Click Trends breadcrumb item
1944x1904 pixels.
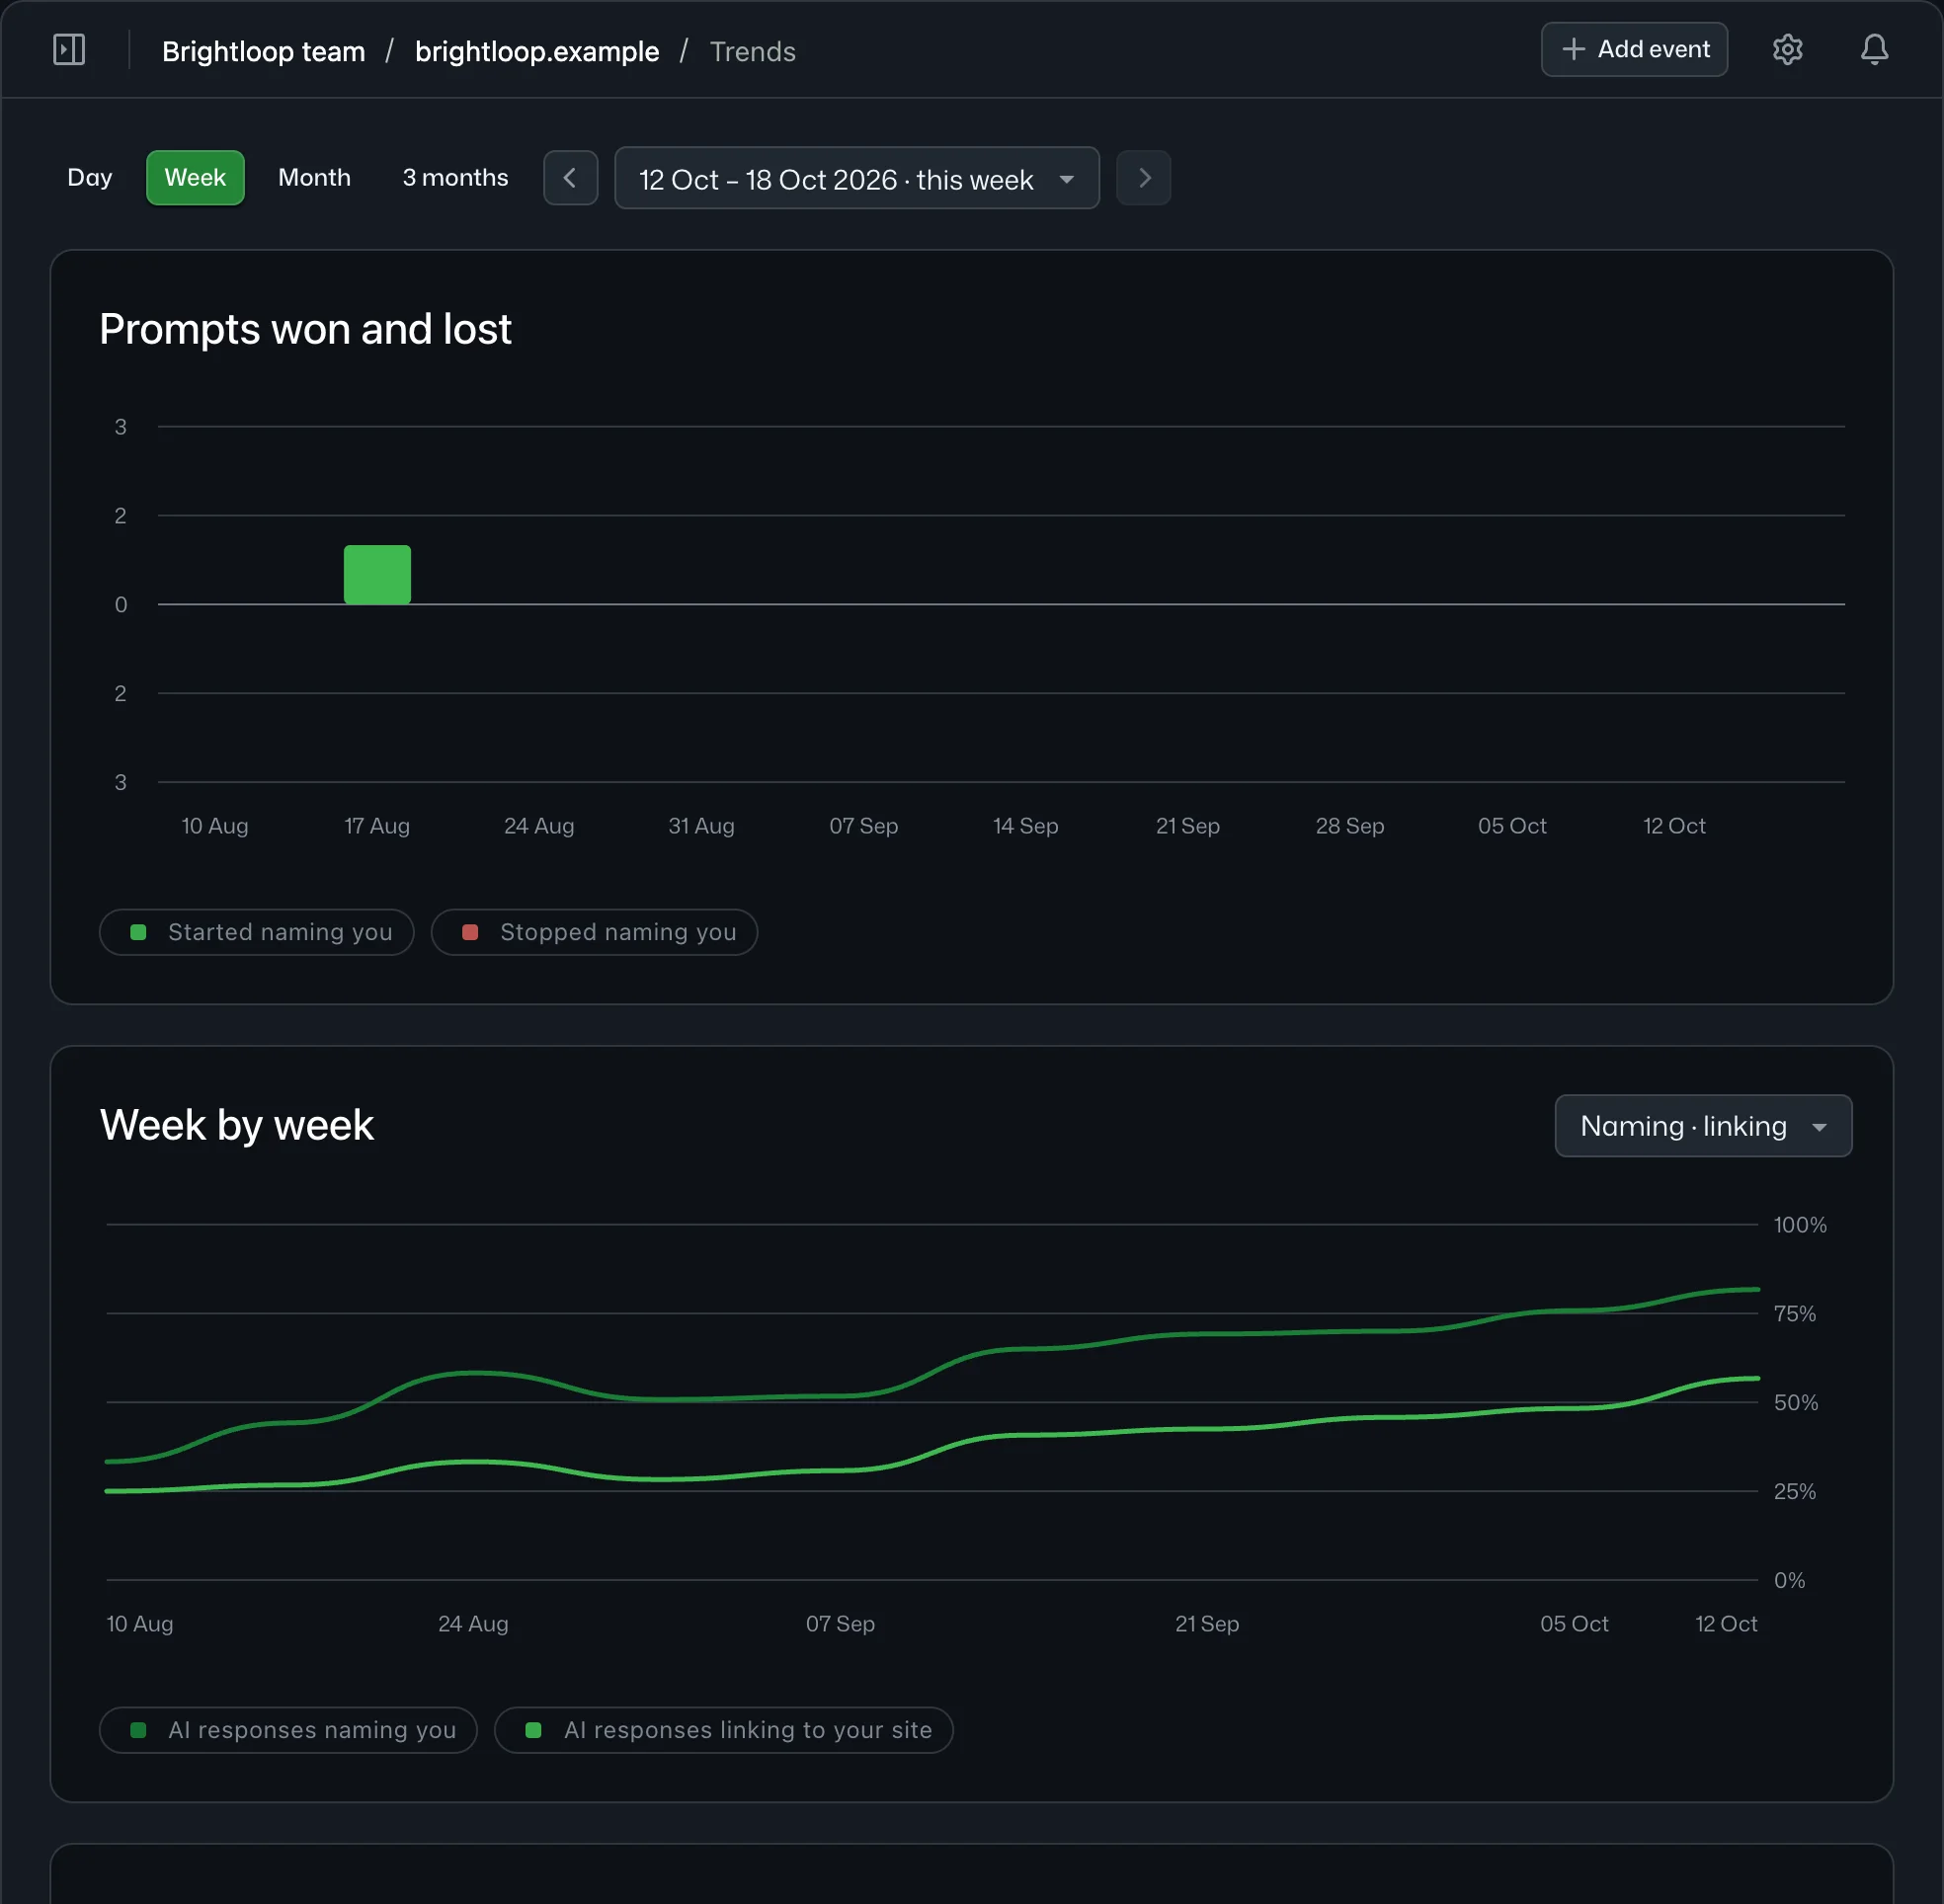753,51
